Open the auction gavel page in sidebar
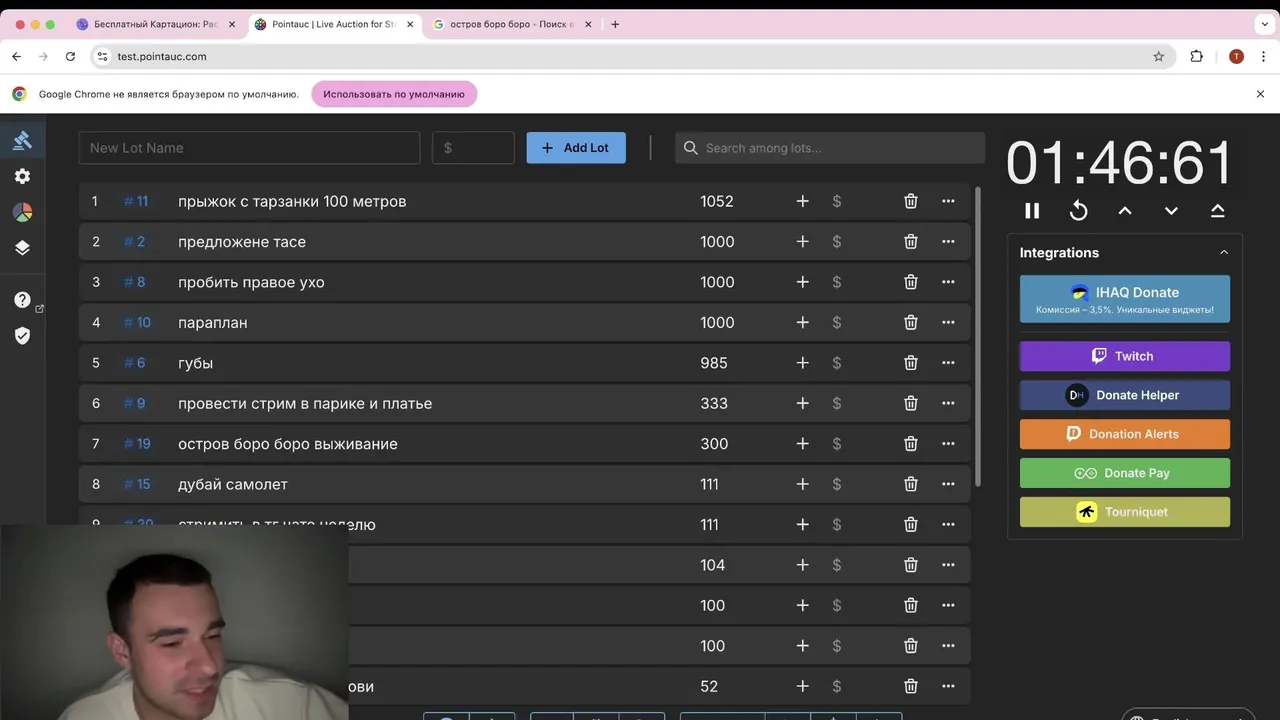The height and width of the screenshot is (720, 1280). (x=22, y=140)
